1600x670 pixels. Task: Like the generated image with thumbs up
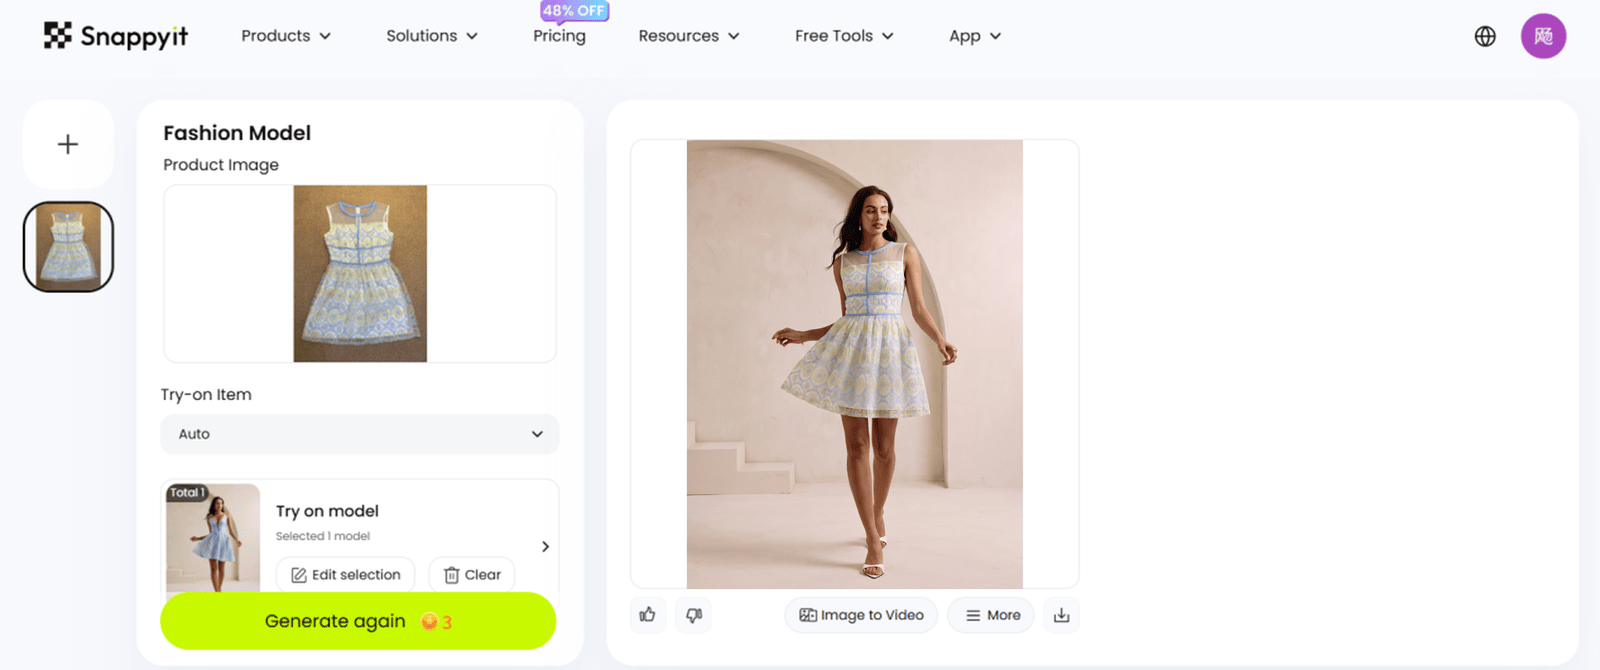(x=648, y=615)
